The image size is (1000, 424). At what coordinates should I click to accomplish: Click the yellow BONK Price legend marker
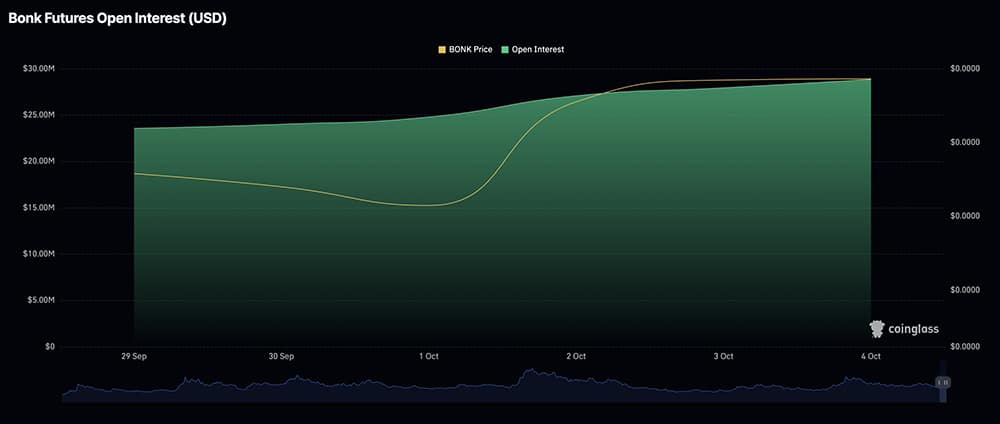(443, 49)
